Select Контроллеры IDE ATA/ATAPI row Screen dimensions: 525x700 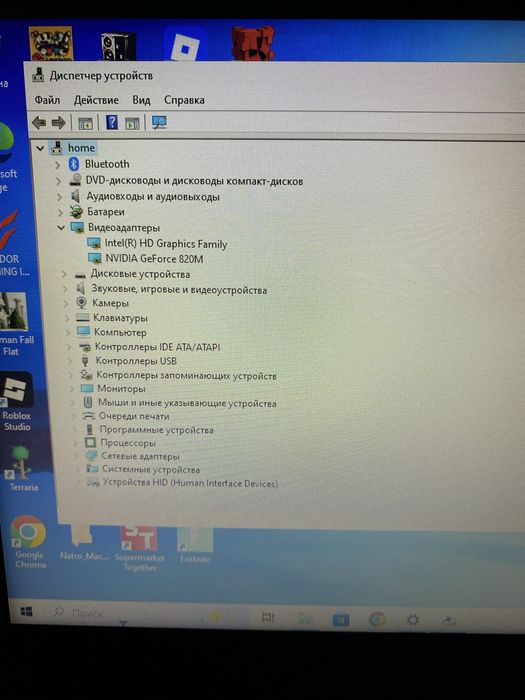[x=157, y=347]
